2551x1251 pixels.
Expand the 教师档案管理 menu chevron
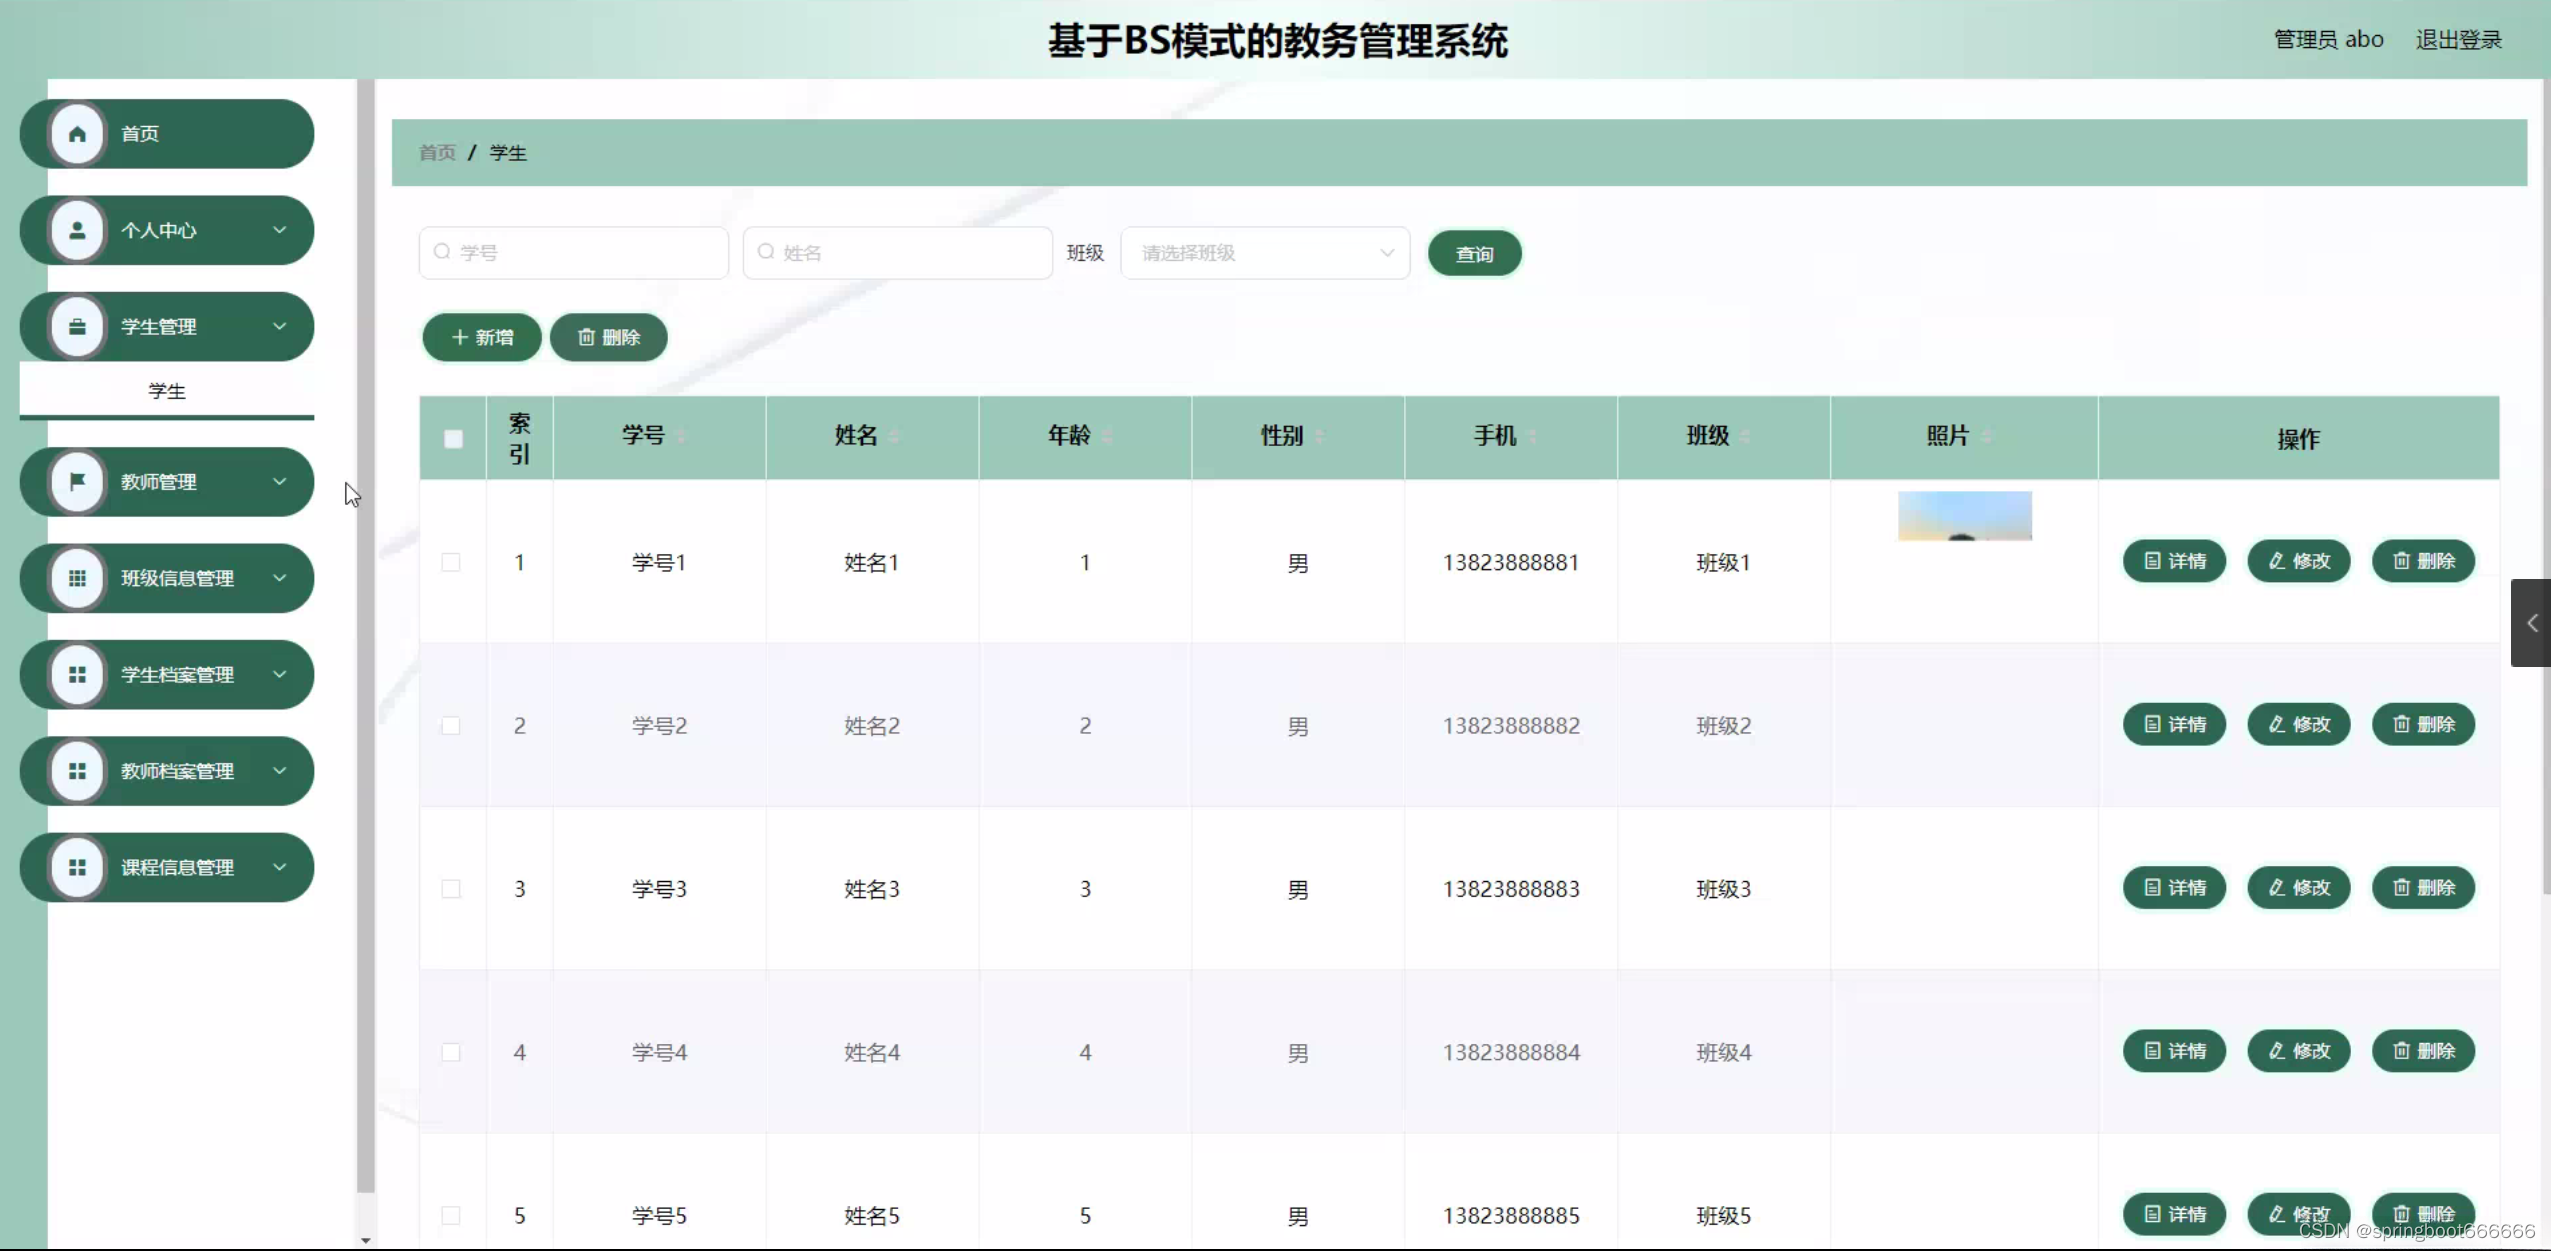(x=280, y=771)
